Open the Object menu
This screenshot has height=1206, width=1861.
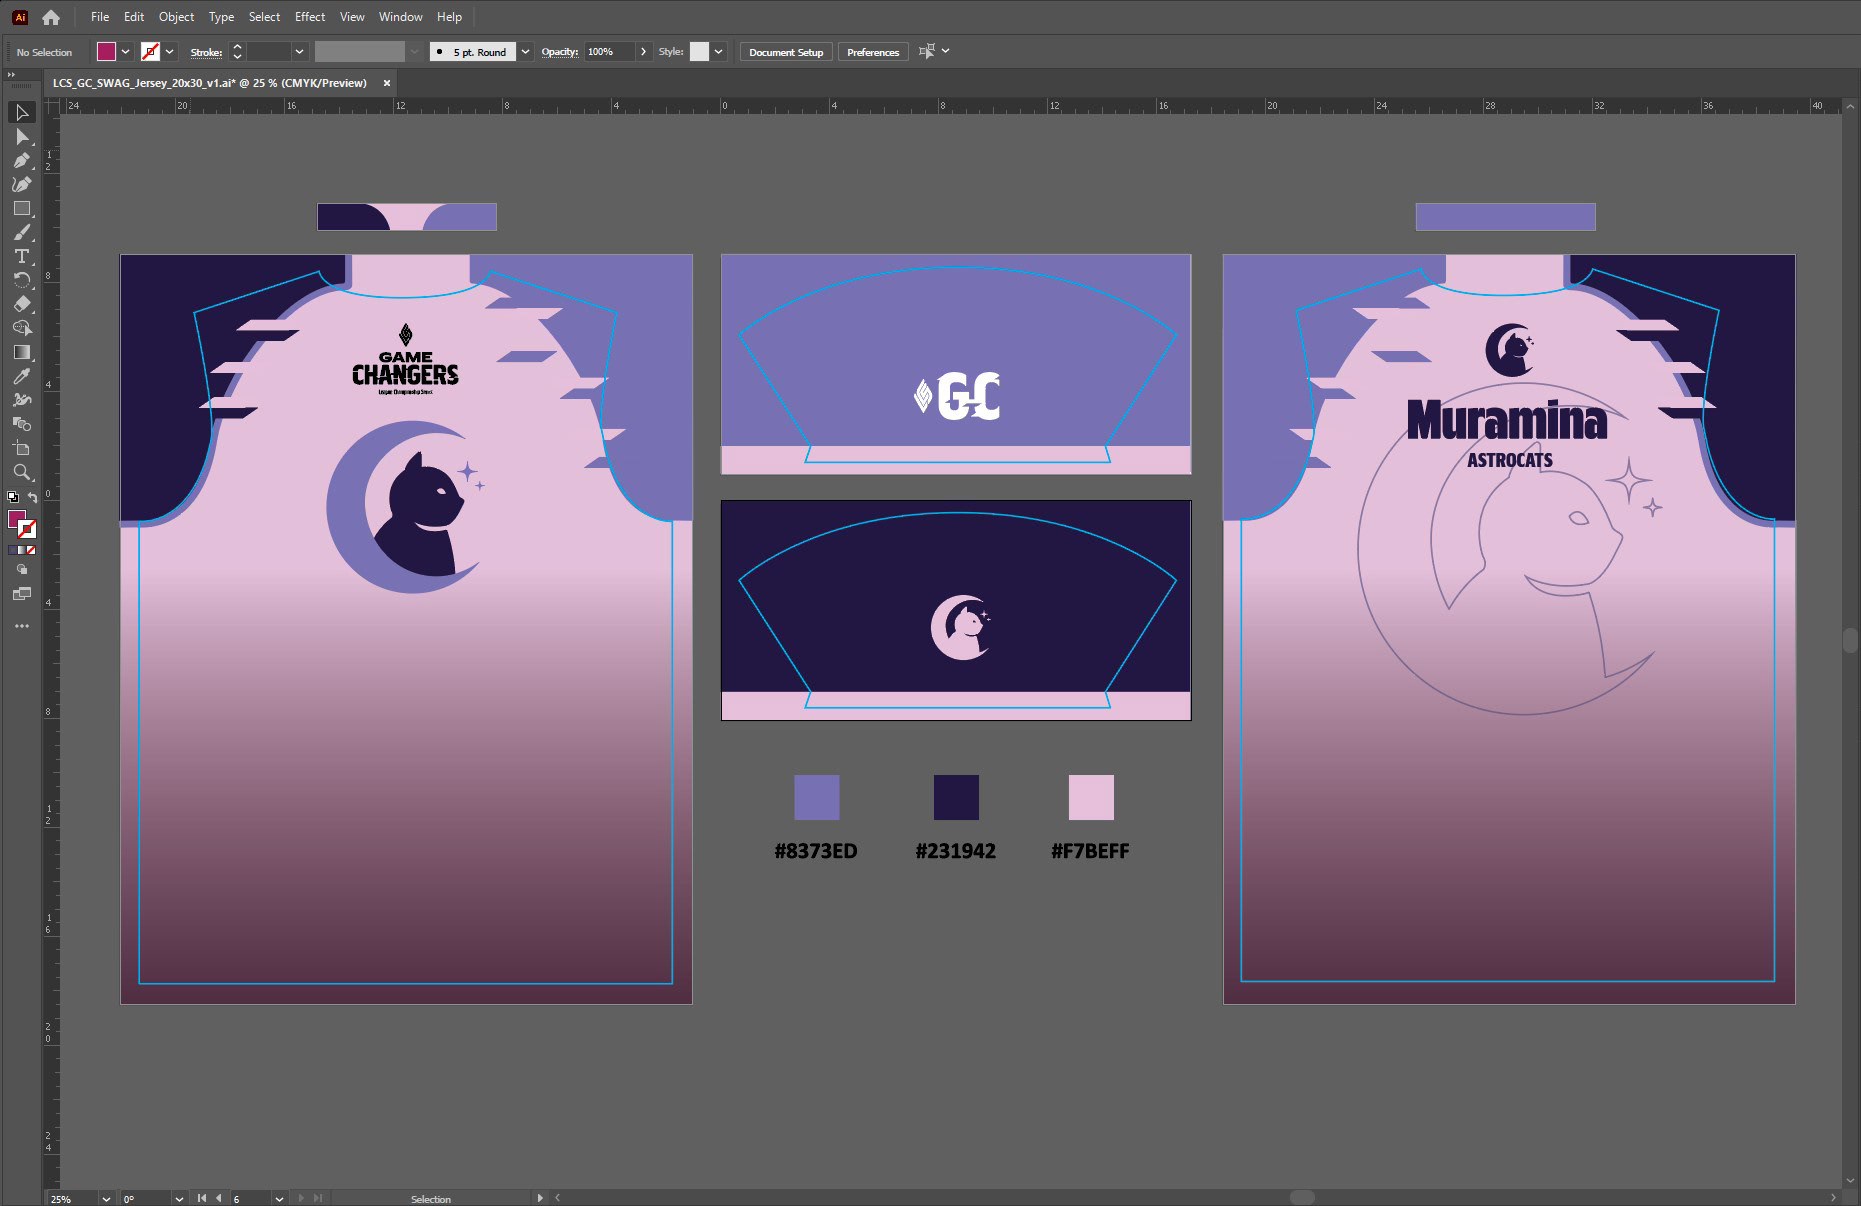click(176, 17)
